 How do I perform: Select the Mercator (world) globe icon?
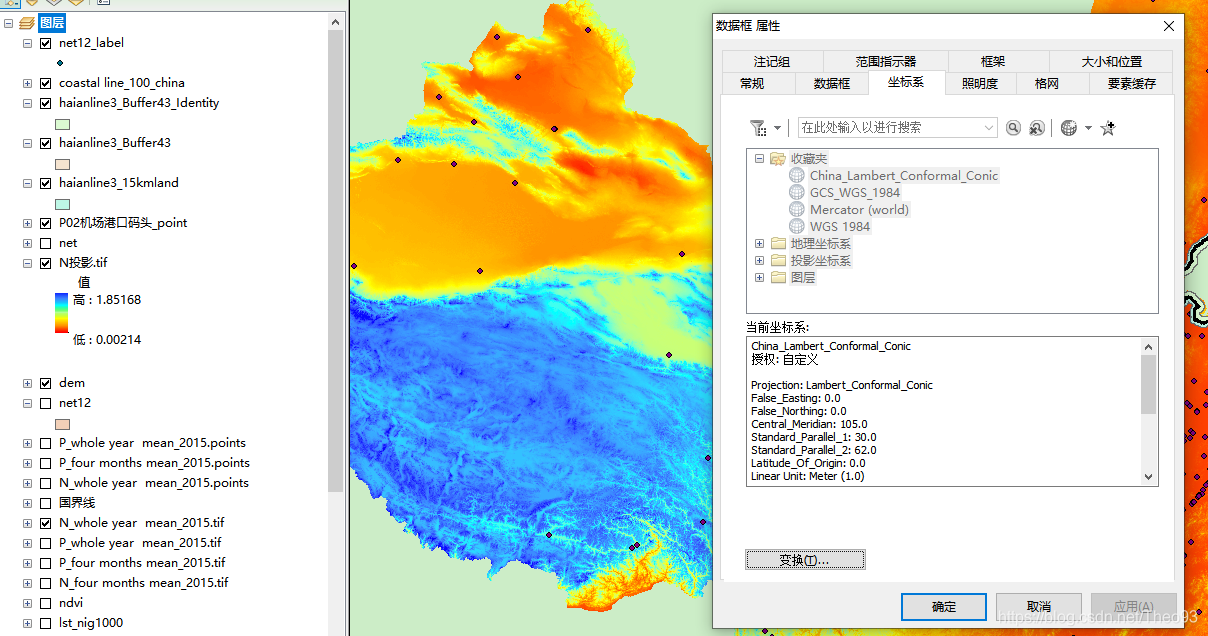(796, 209)
